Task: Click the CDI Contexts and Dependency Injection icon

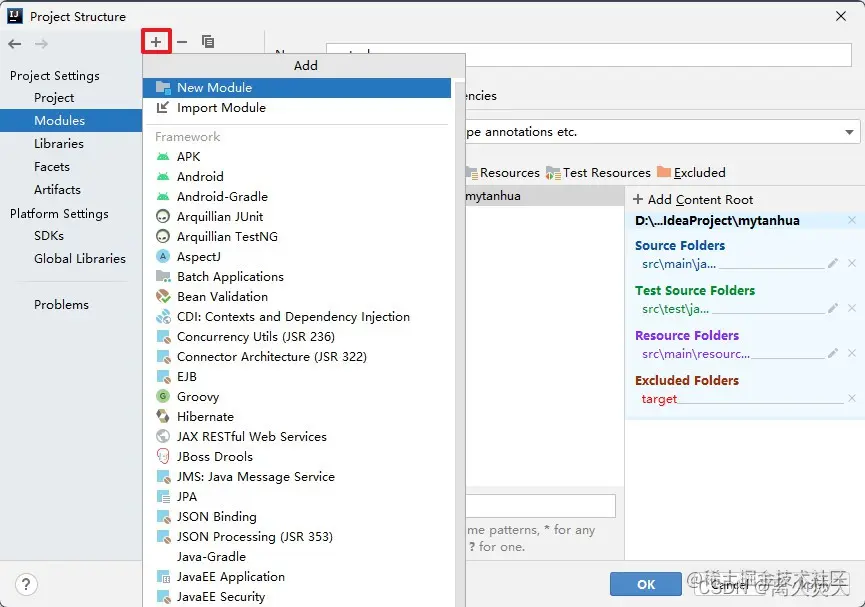Action: (x=163, y=317)
